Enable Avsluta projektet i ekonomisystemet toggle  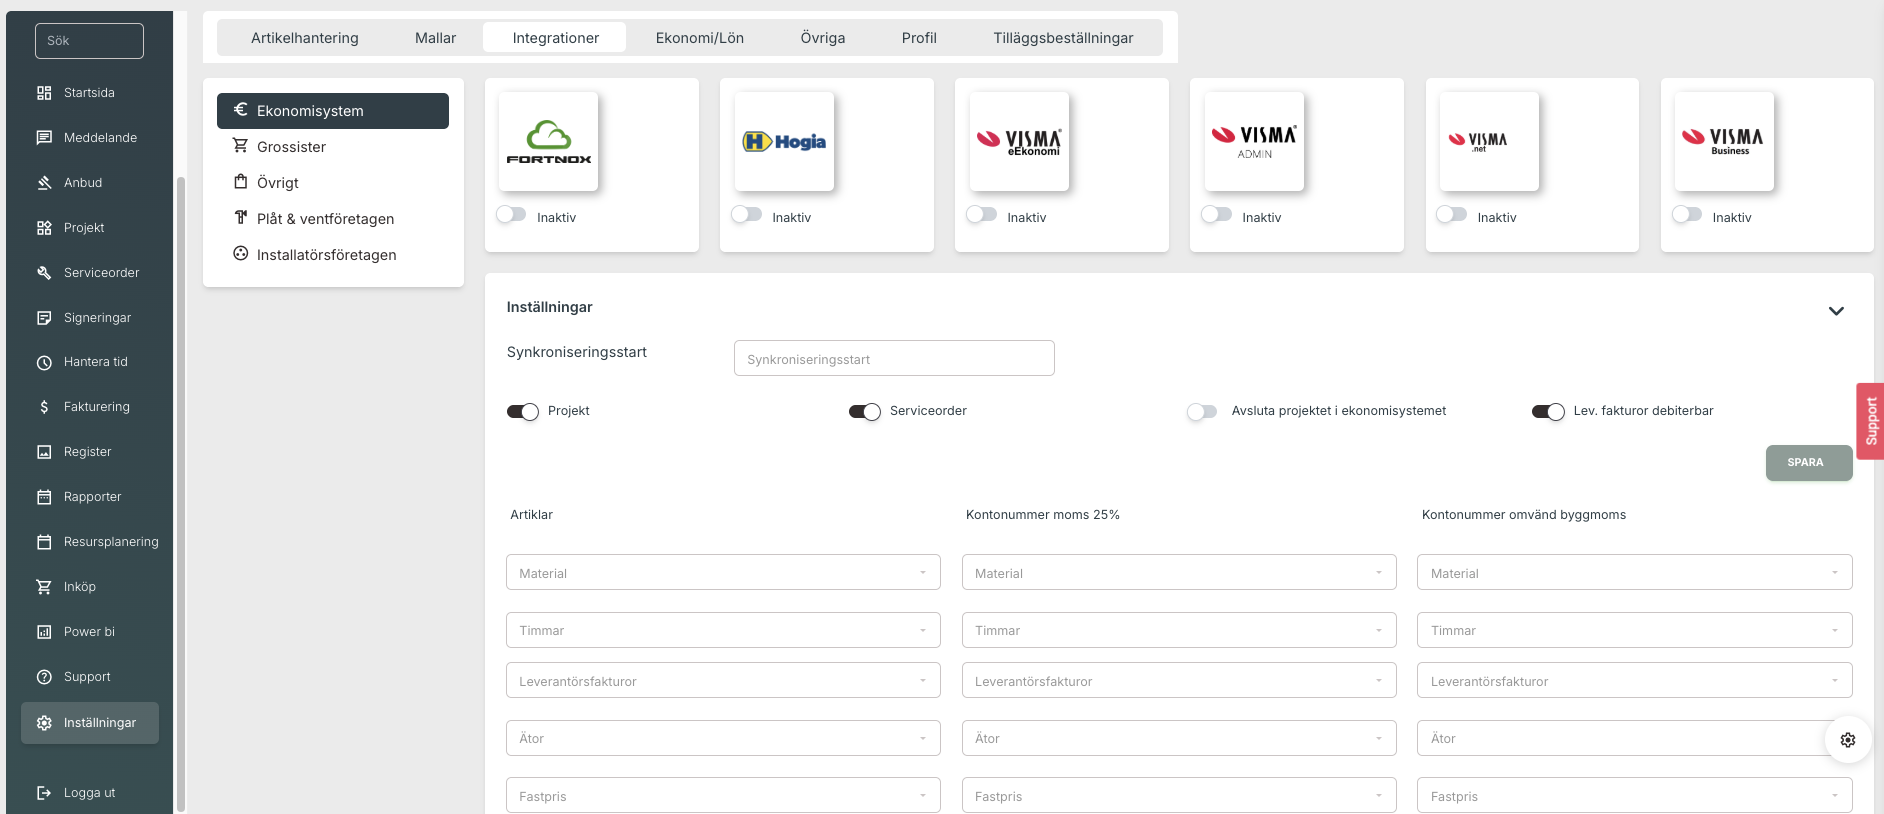[1202, 412]
